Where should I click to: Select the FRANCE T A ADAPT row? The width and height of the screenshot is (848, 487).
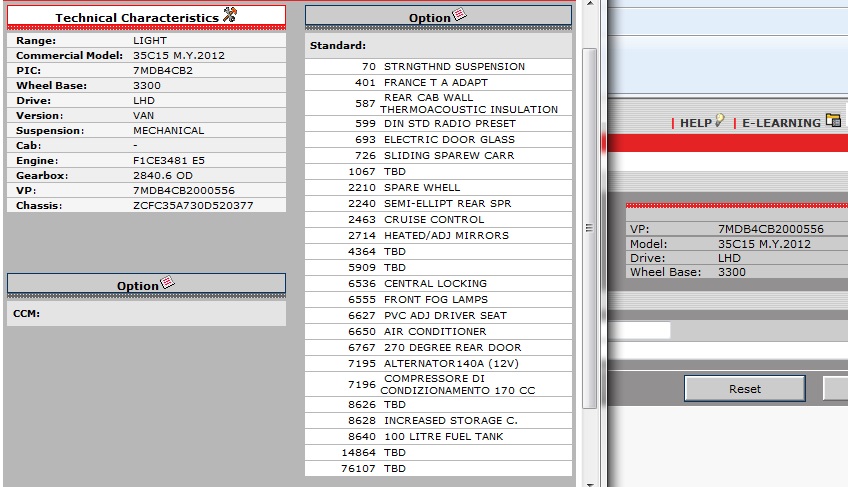tap(439, 82)
